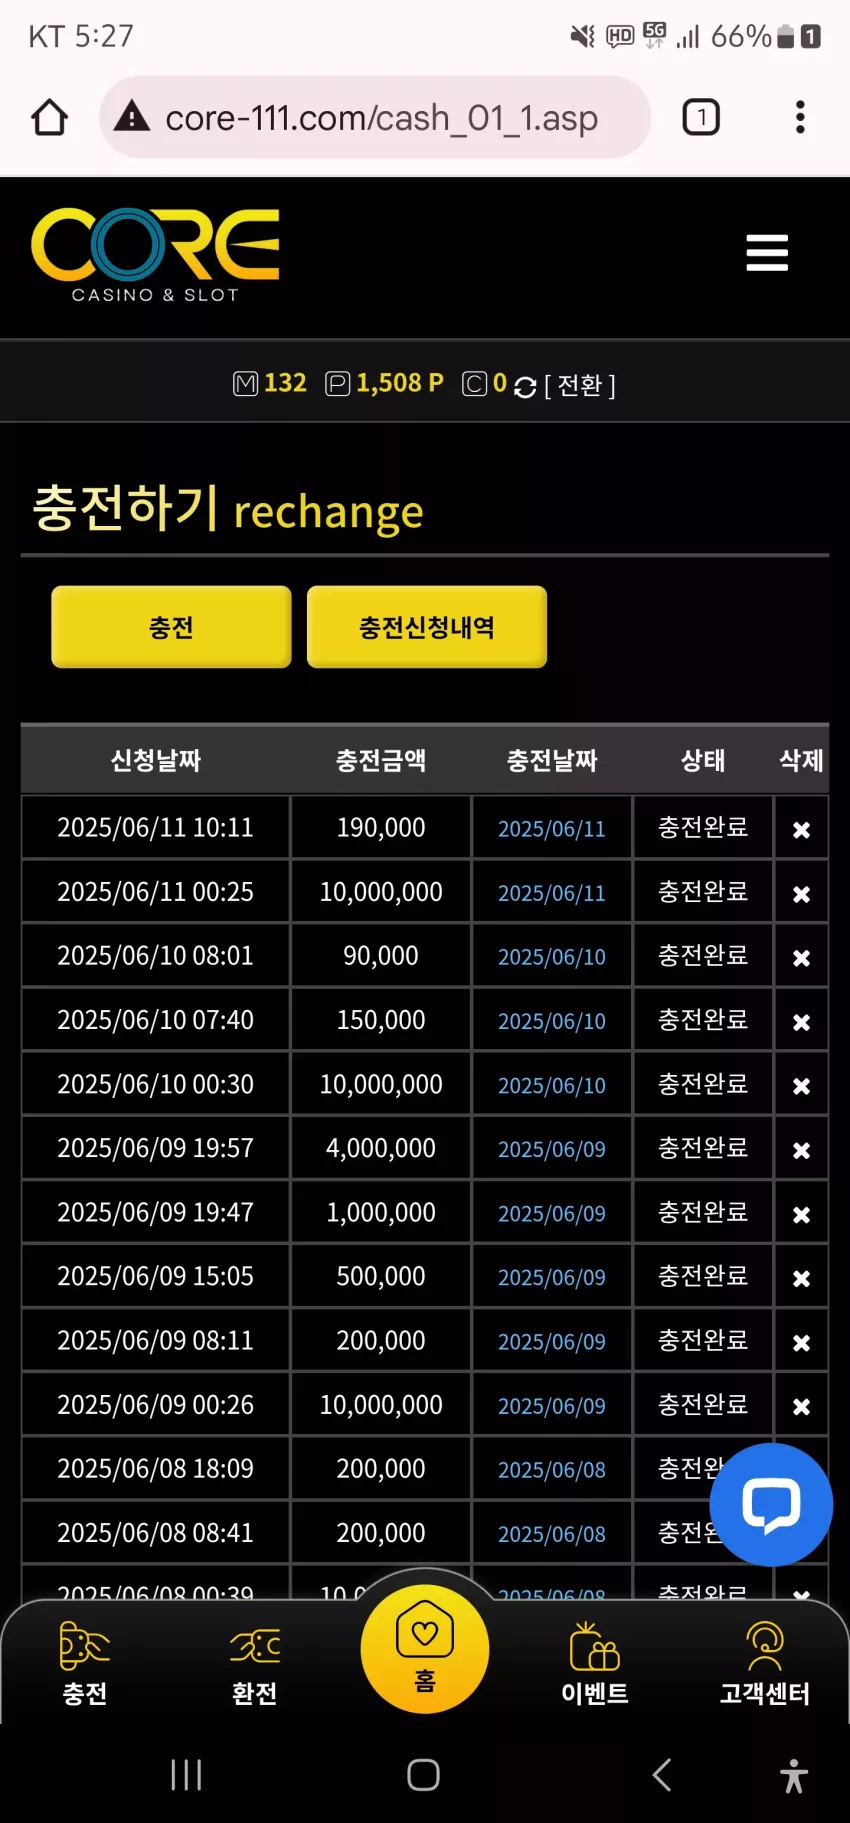Tap the 홈 center button
Image resolution: width=850 pixels, height=1823 pixels.
point(425,1648)
